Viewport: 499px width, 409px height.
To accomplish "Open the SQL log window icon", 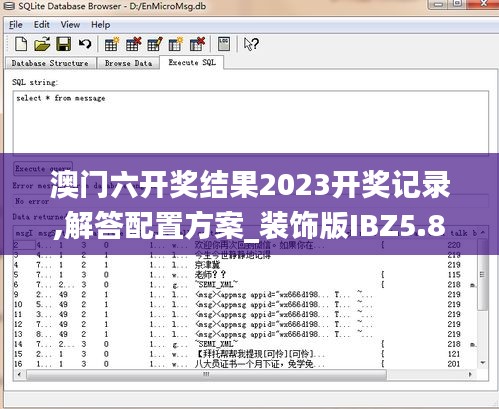I will (x=224, y=44).
